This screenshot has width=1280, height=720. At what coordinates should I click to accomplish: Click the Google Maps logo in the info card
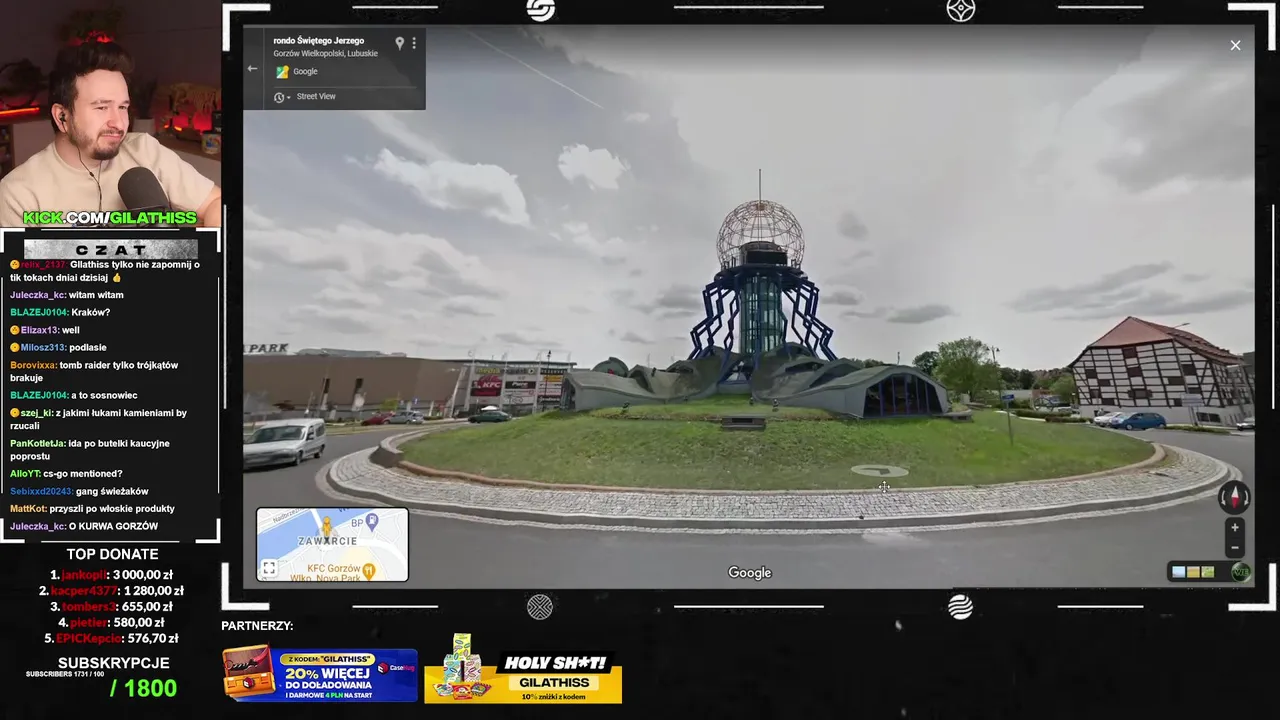click(x=282, y=71)
